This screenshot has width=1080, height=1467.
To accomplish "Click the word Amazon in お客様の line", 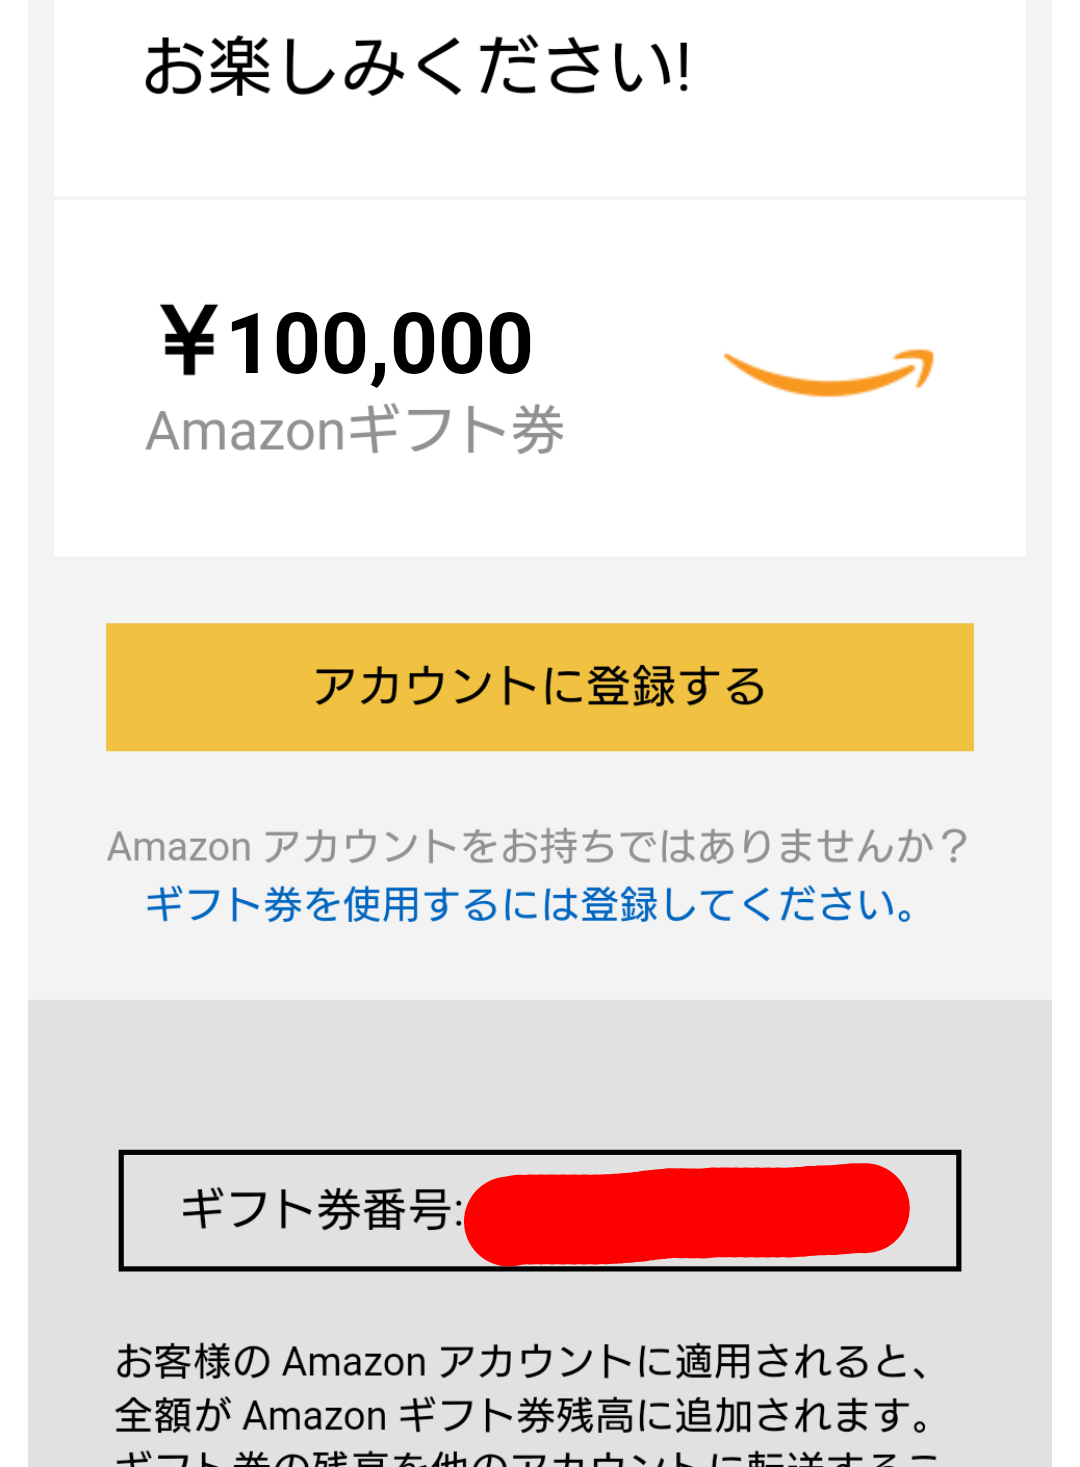I will coord(355,1362).
